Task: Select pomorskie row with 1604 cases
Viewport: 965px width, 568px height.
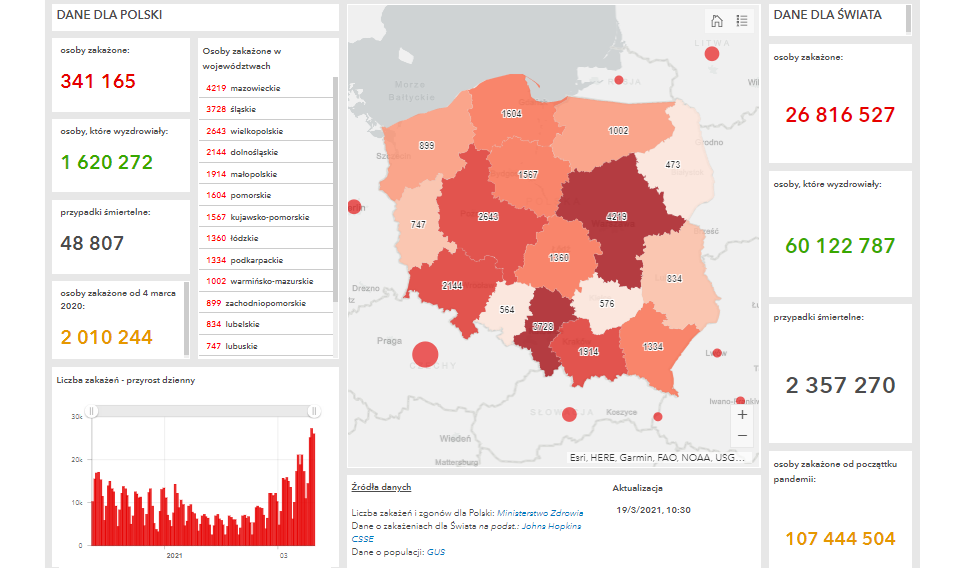Action: pos(266,195)
